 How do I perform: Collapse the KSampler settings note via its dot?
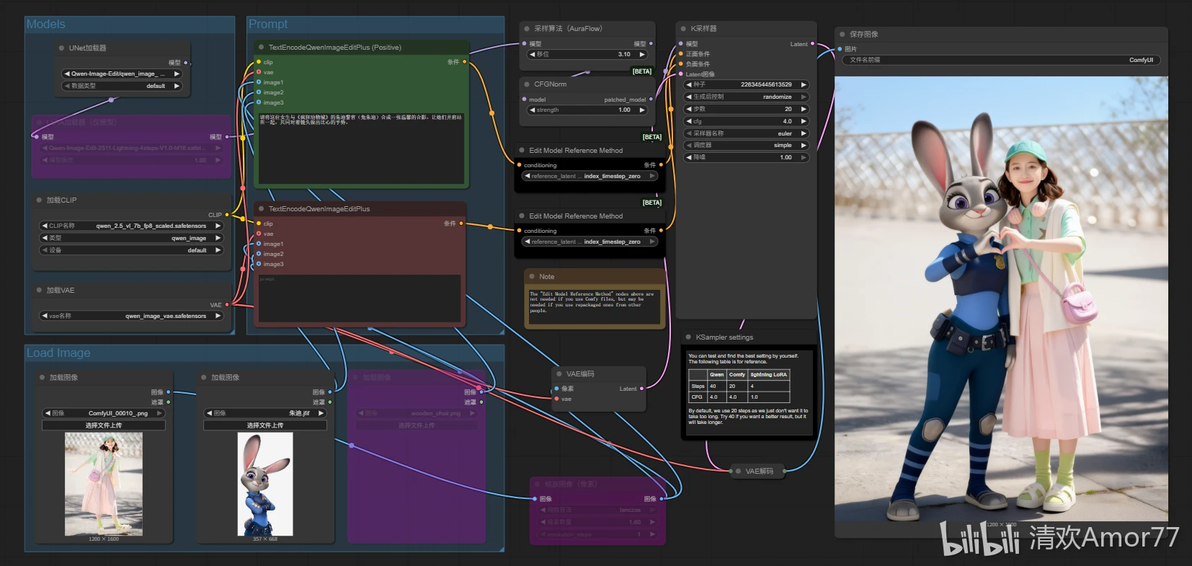(689, 337)
